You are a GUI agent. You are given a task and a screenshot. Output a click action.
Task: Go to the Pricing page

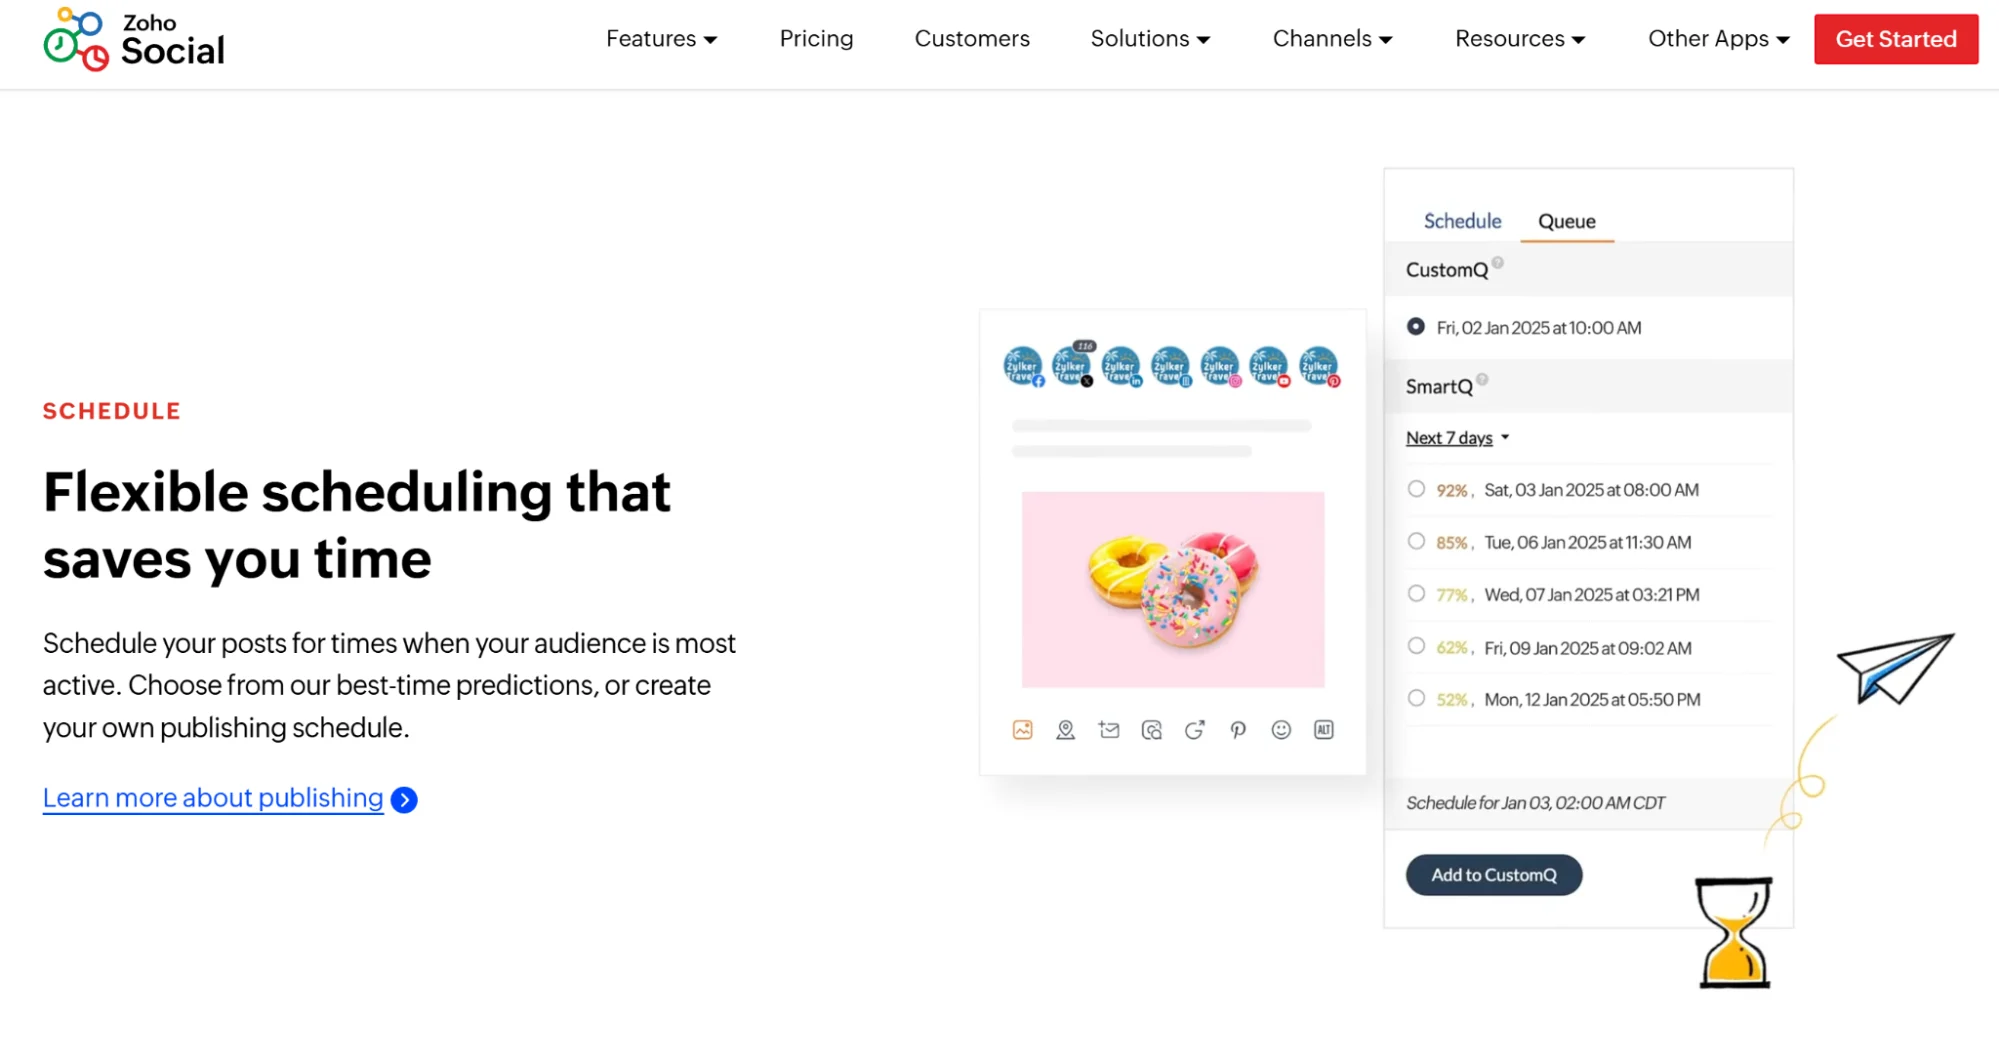point(816,39)
